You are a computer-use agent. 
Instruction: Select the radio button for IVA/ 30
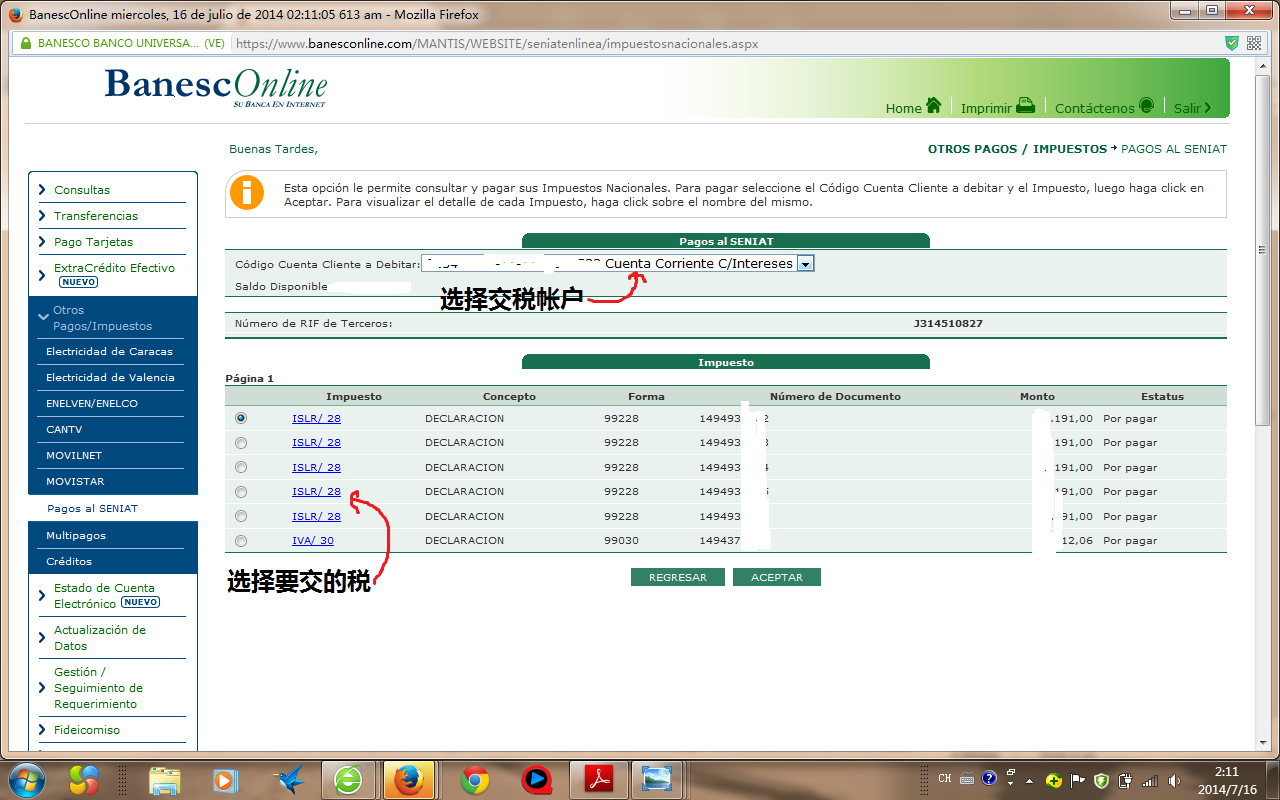pyautogui.click(x=241, y=541)
